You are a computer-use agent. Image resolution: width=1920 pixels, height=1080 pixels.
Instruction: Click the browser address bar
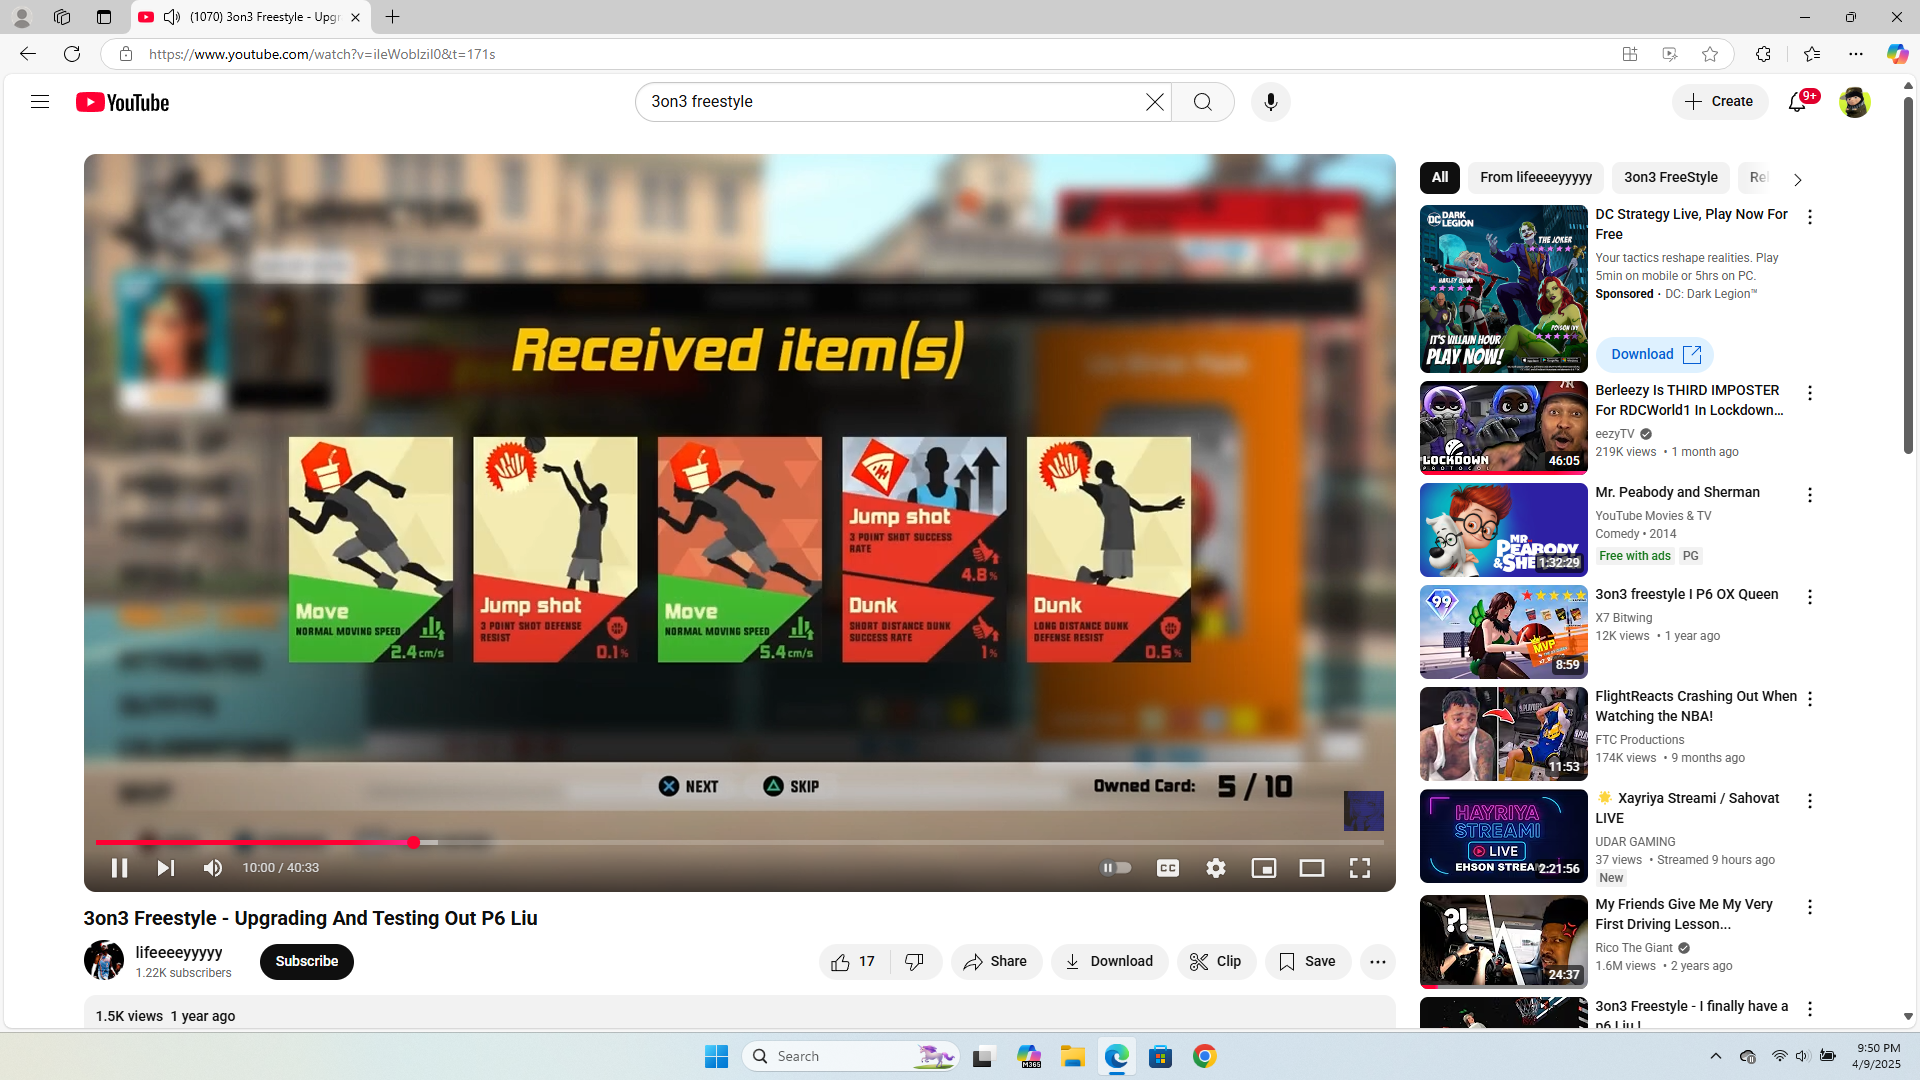[870, 54]
